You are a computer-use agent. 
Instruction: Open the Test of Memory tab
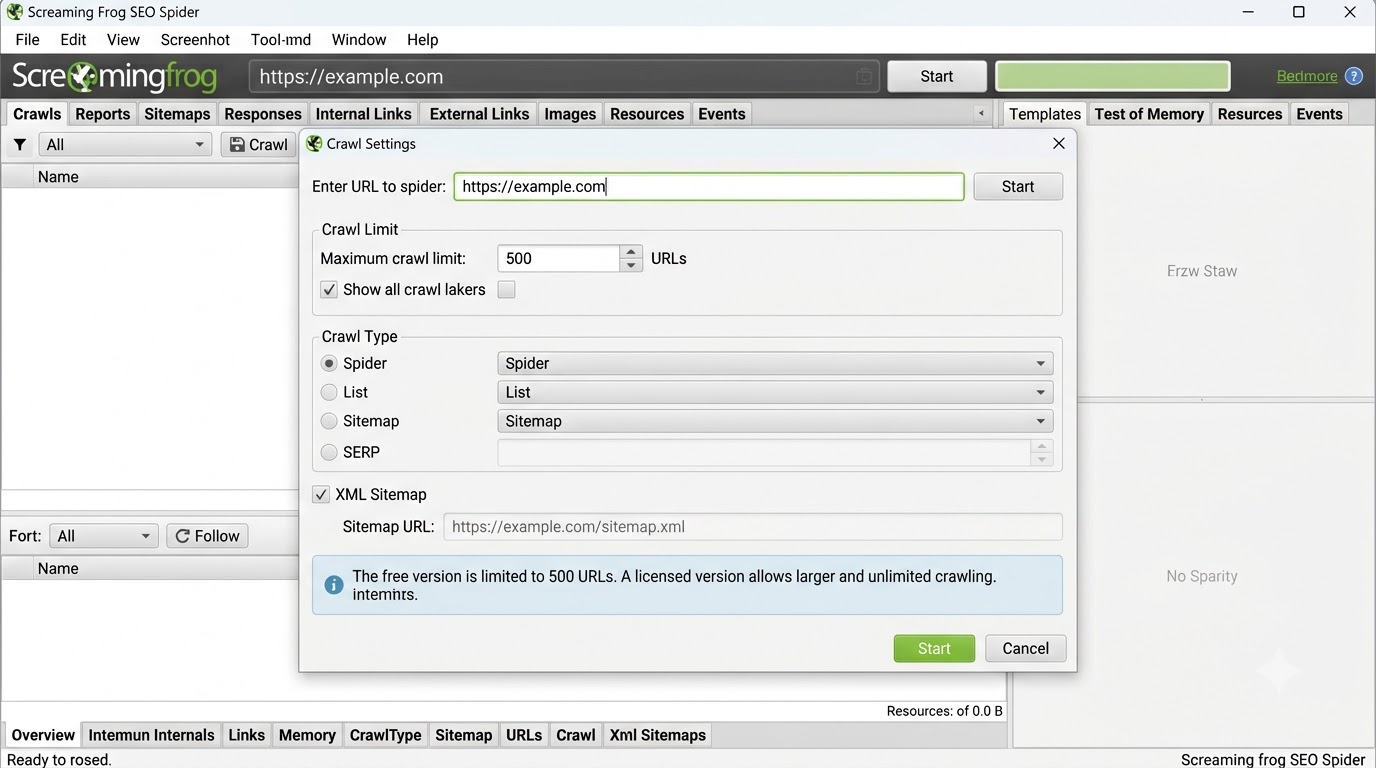pyautogui.click(x=1149, y=114)
